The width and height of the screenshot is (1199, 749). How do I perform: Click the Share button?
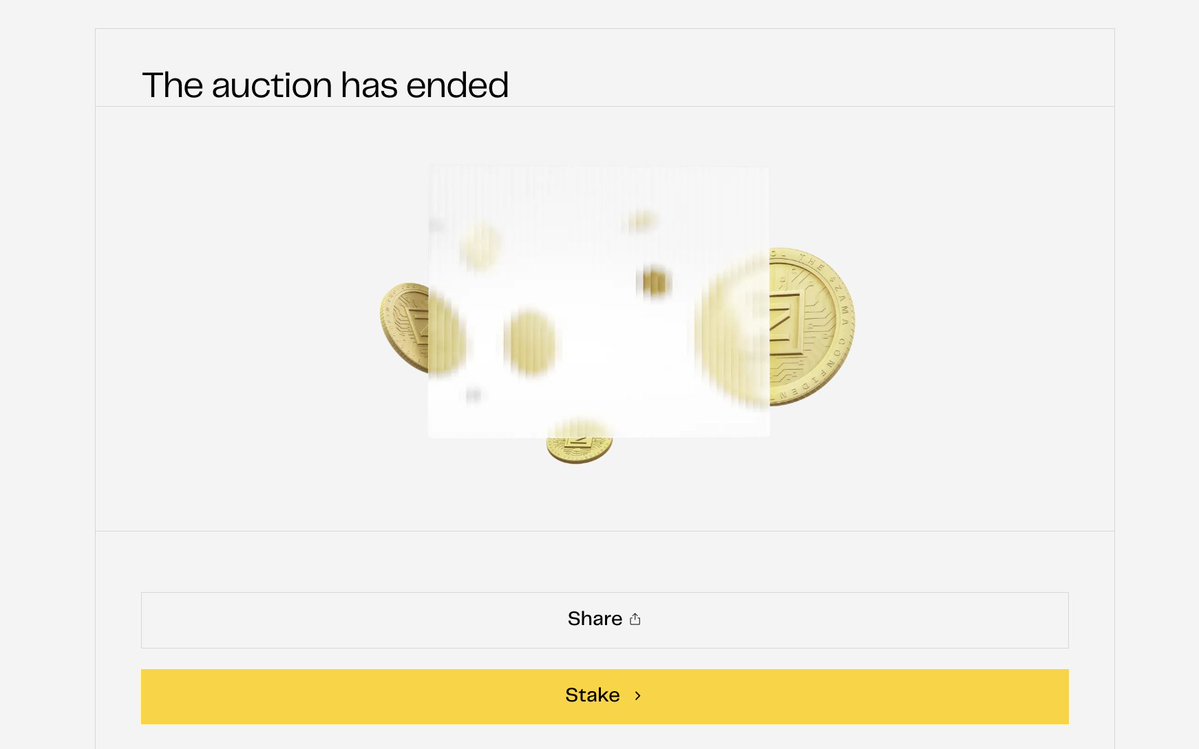click(604, 620)
